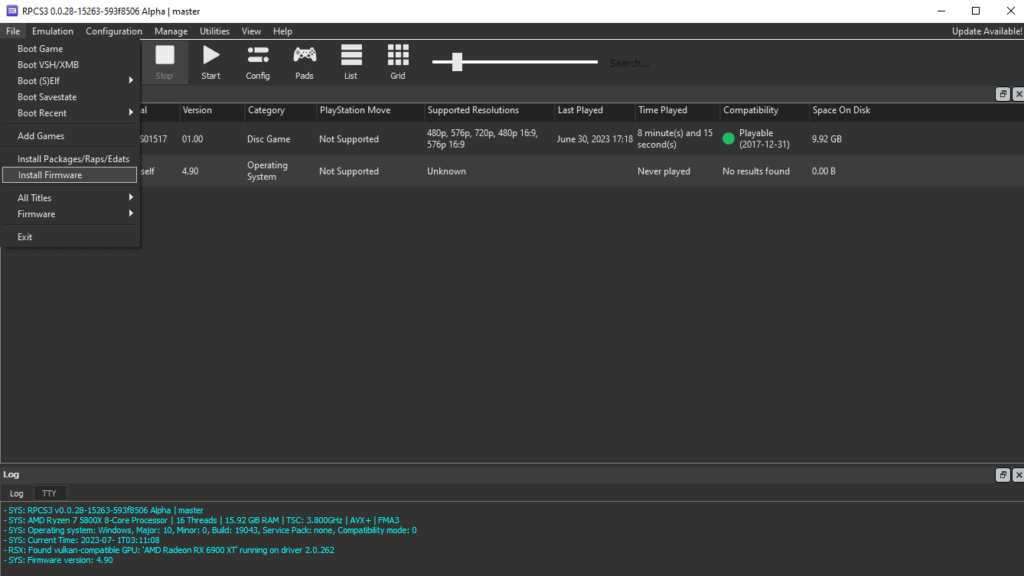This screenshot has width=1024, height=576.
Task: Switch to List view icon
Action: pos(351,62)
